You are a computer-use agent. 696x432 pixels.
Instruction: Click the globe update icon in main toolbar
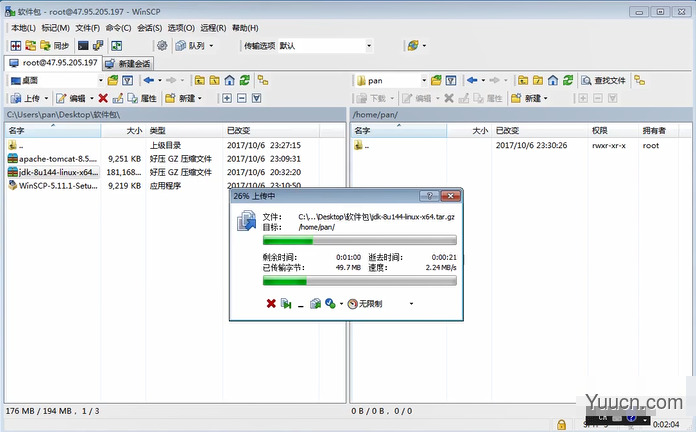coord(413,45)
